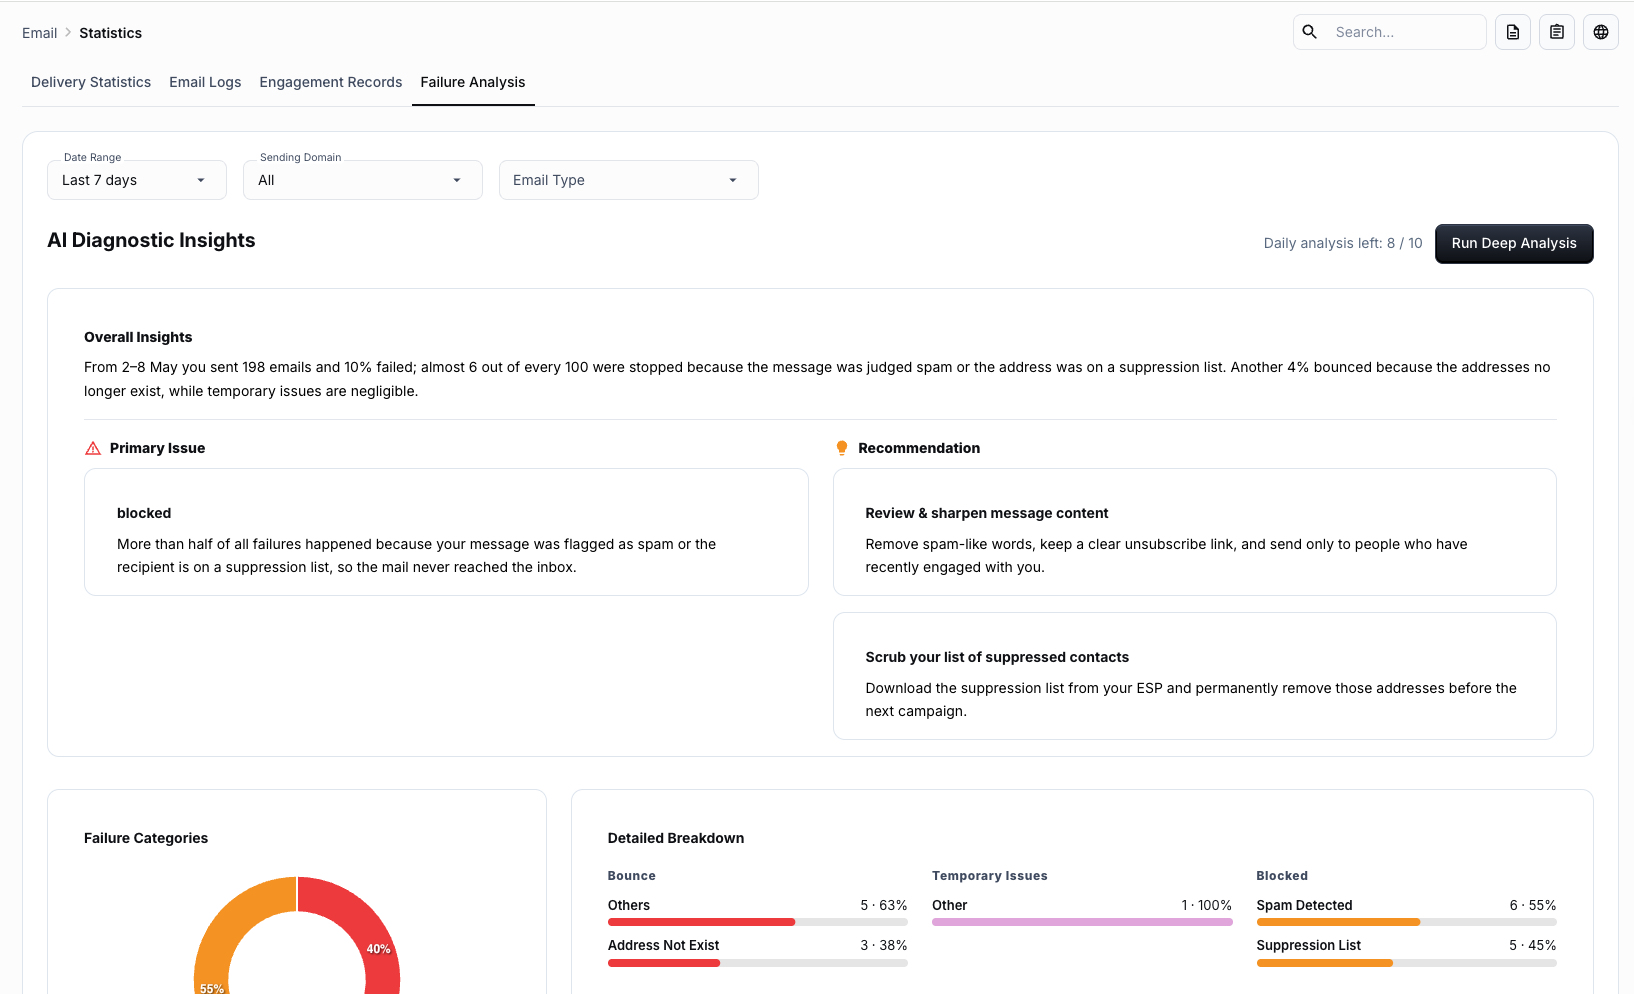
Task: Click the Spam Detected progress bar
Action: (x=1406, y=922)
